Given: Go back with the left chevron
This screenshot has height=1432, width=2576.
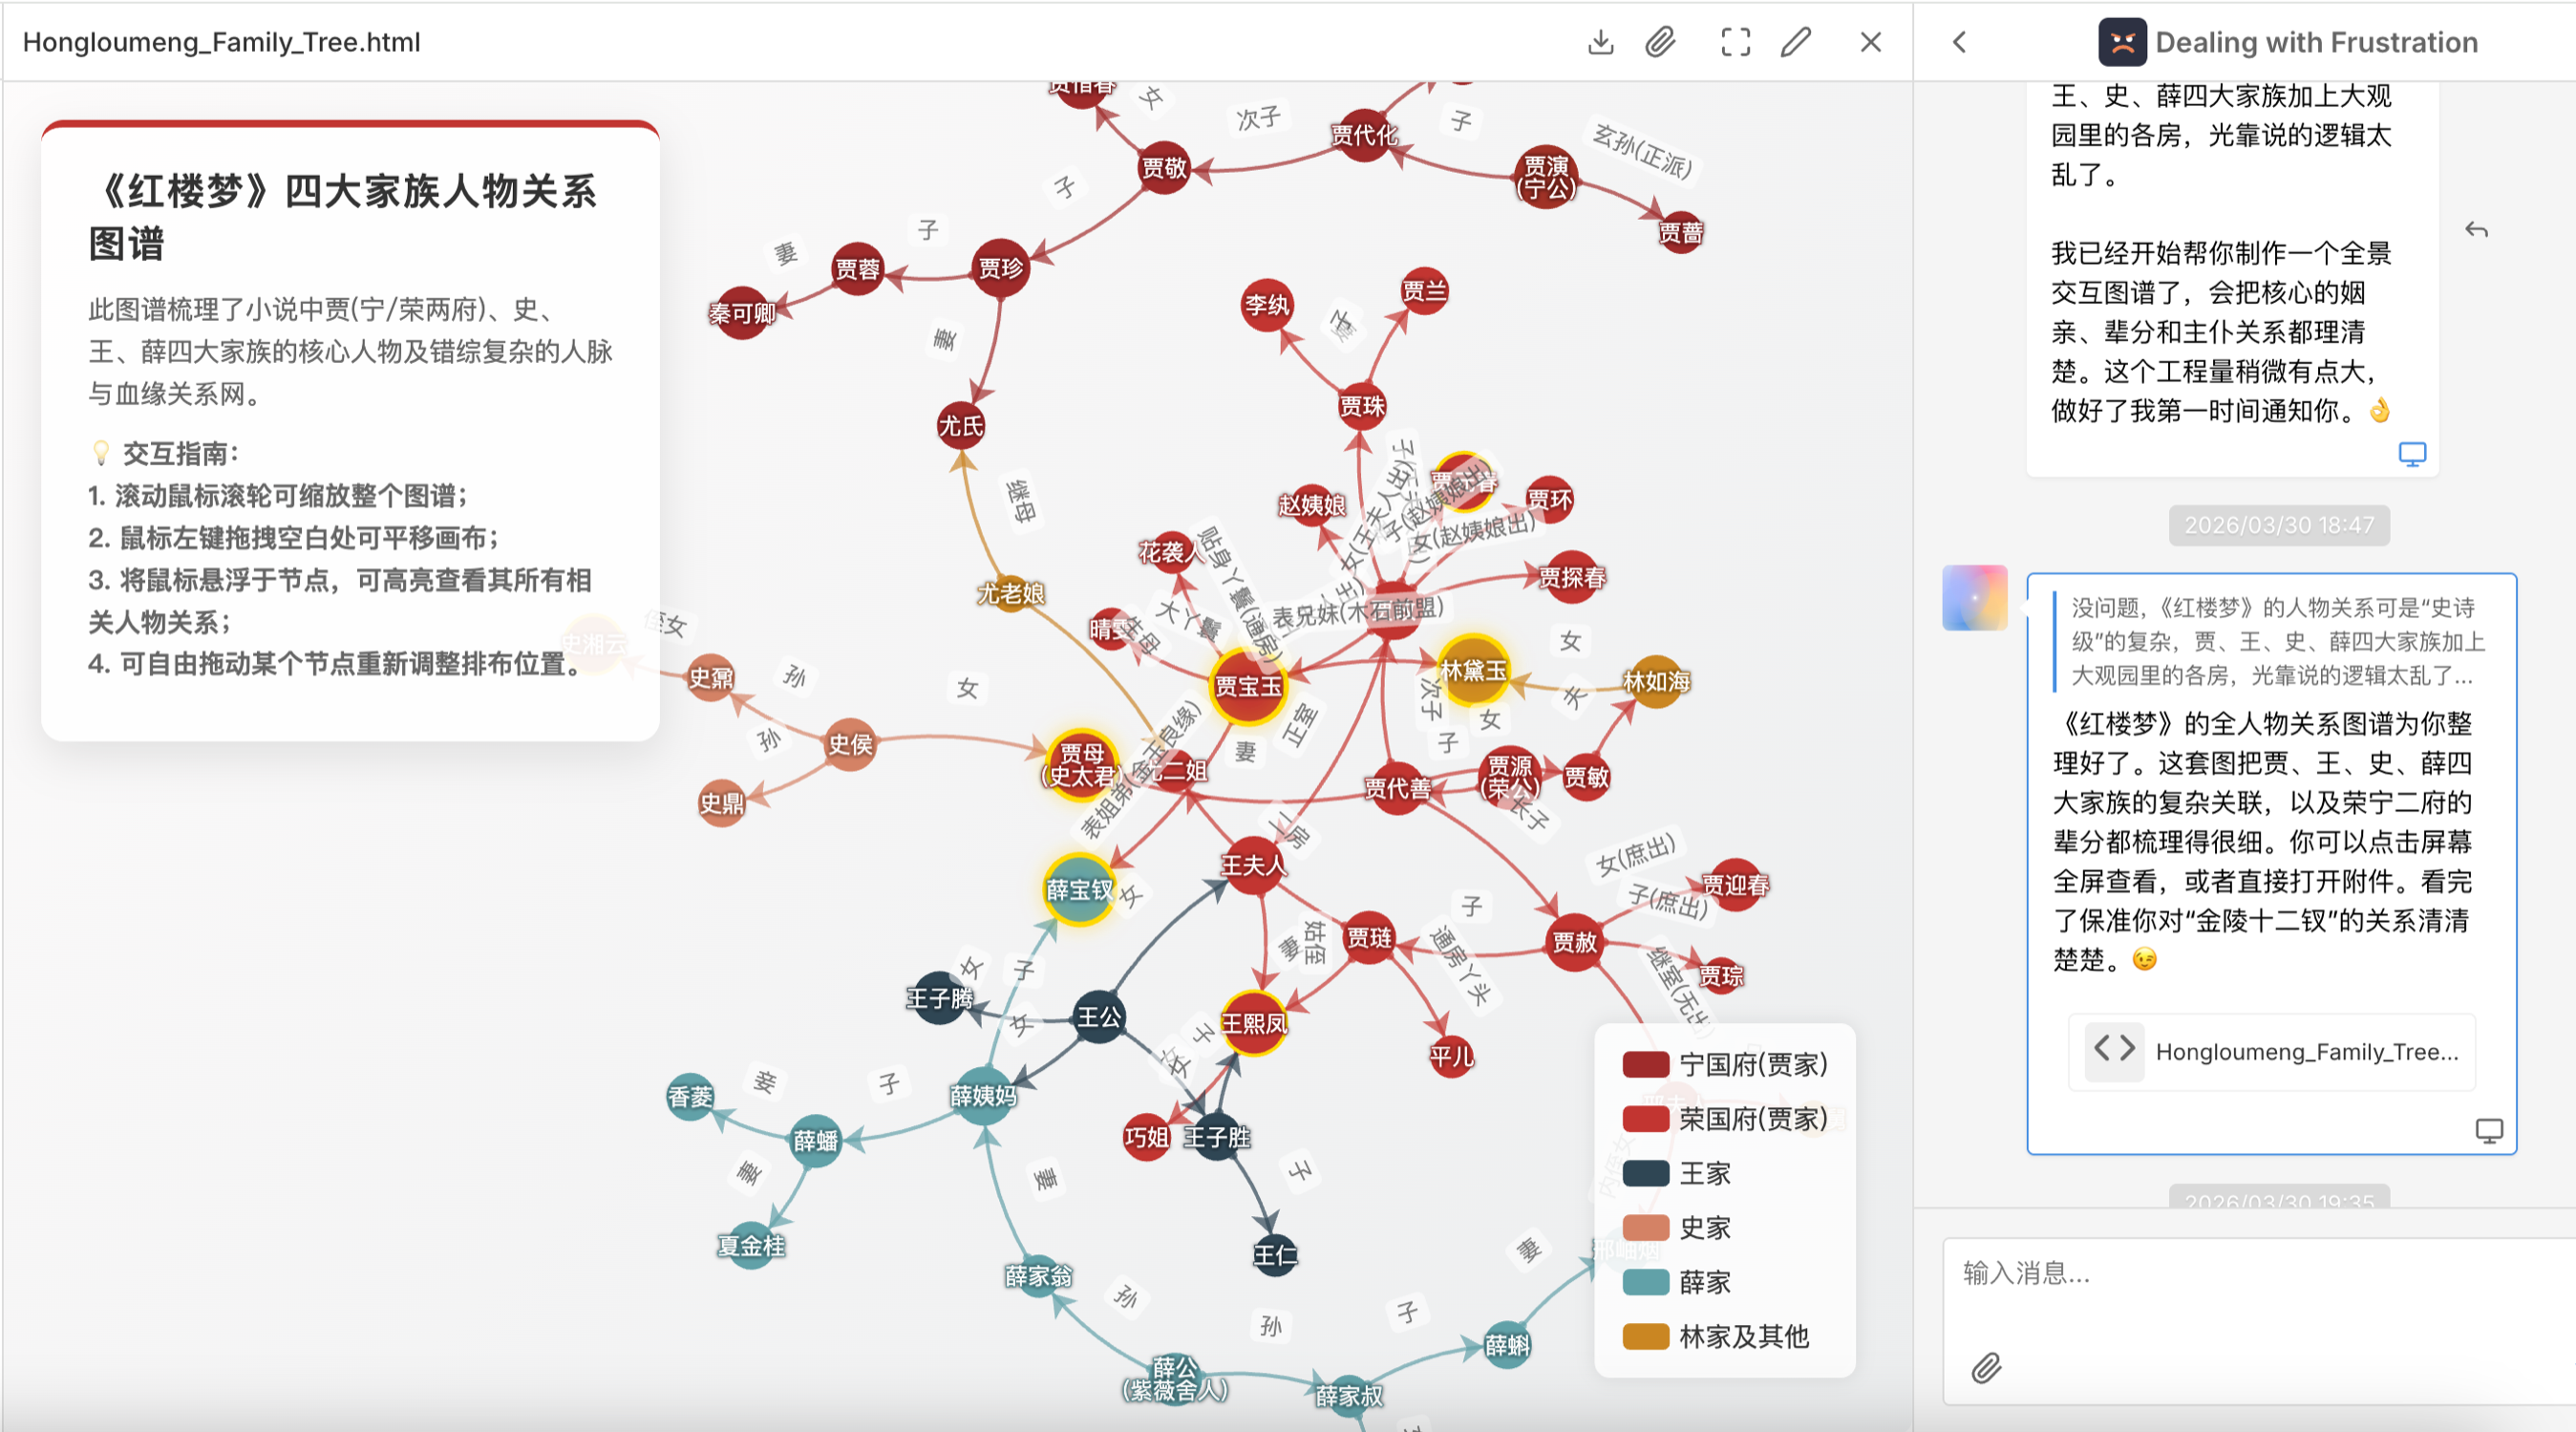Looking at the screenshot, I should [1960, 42].
